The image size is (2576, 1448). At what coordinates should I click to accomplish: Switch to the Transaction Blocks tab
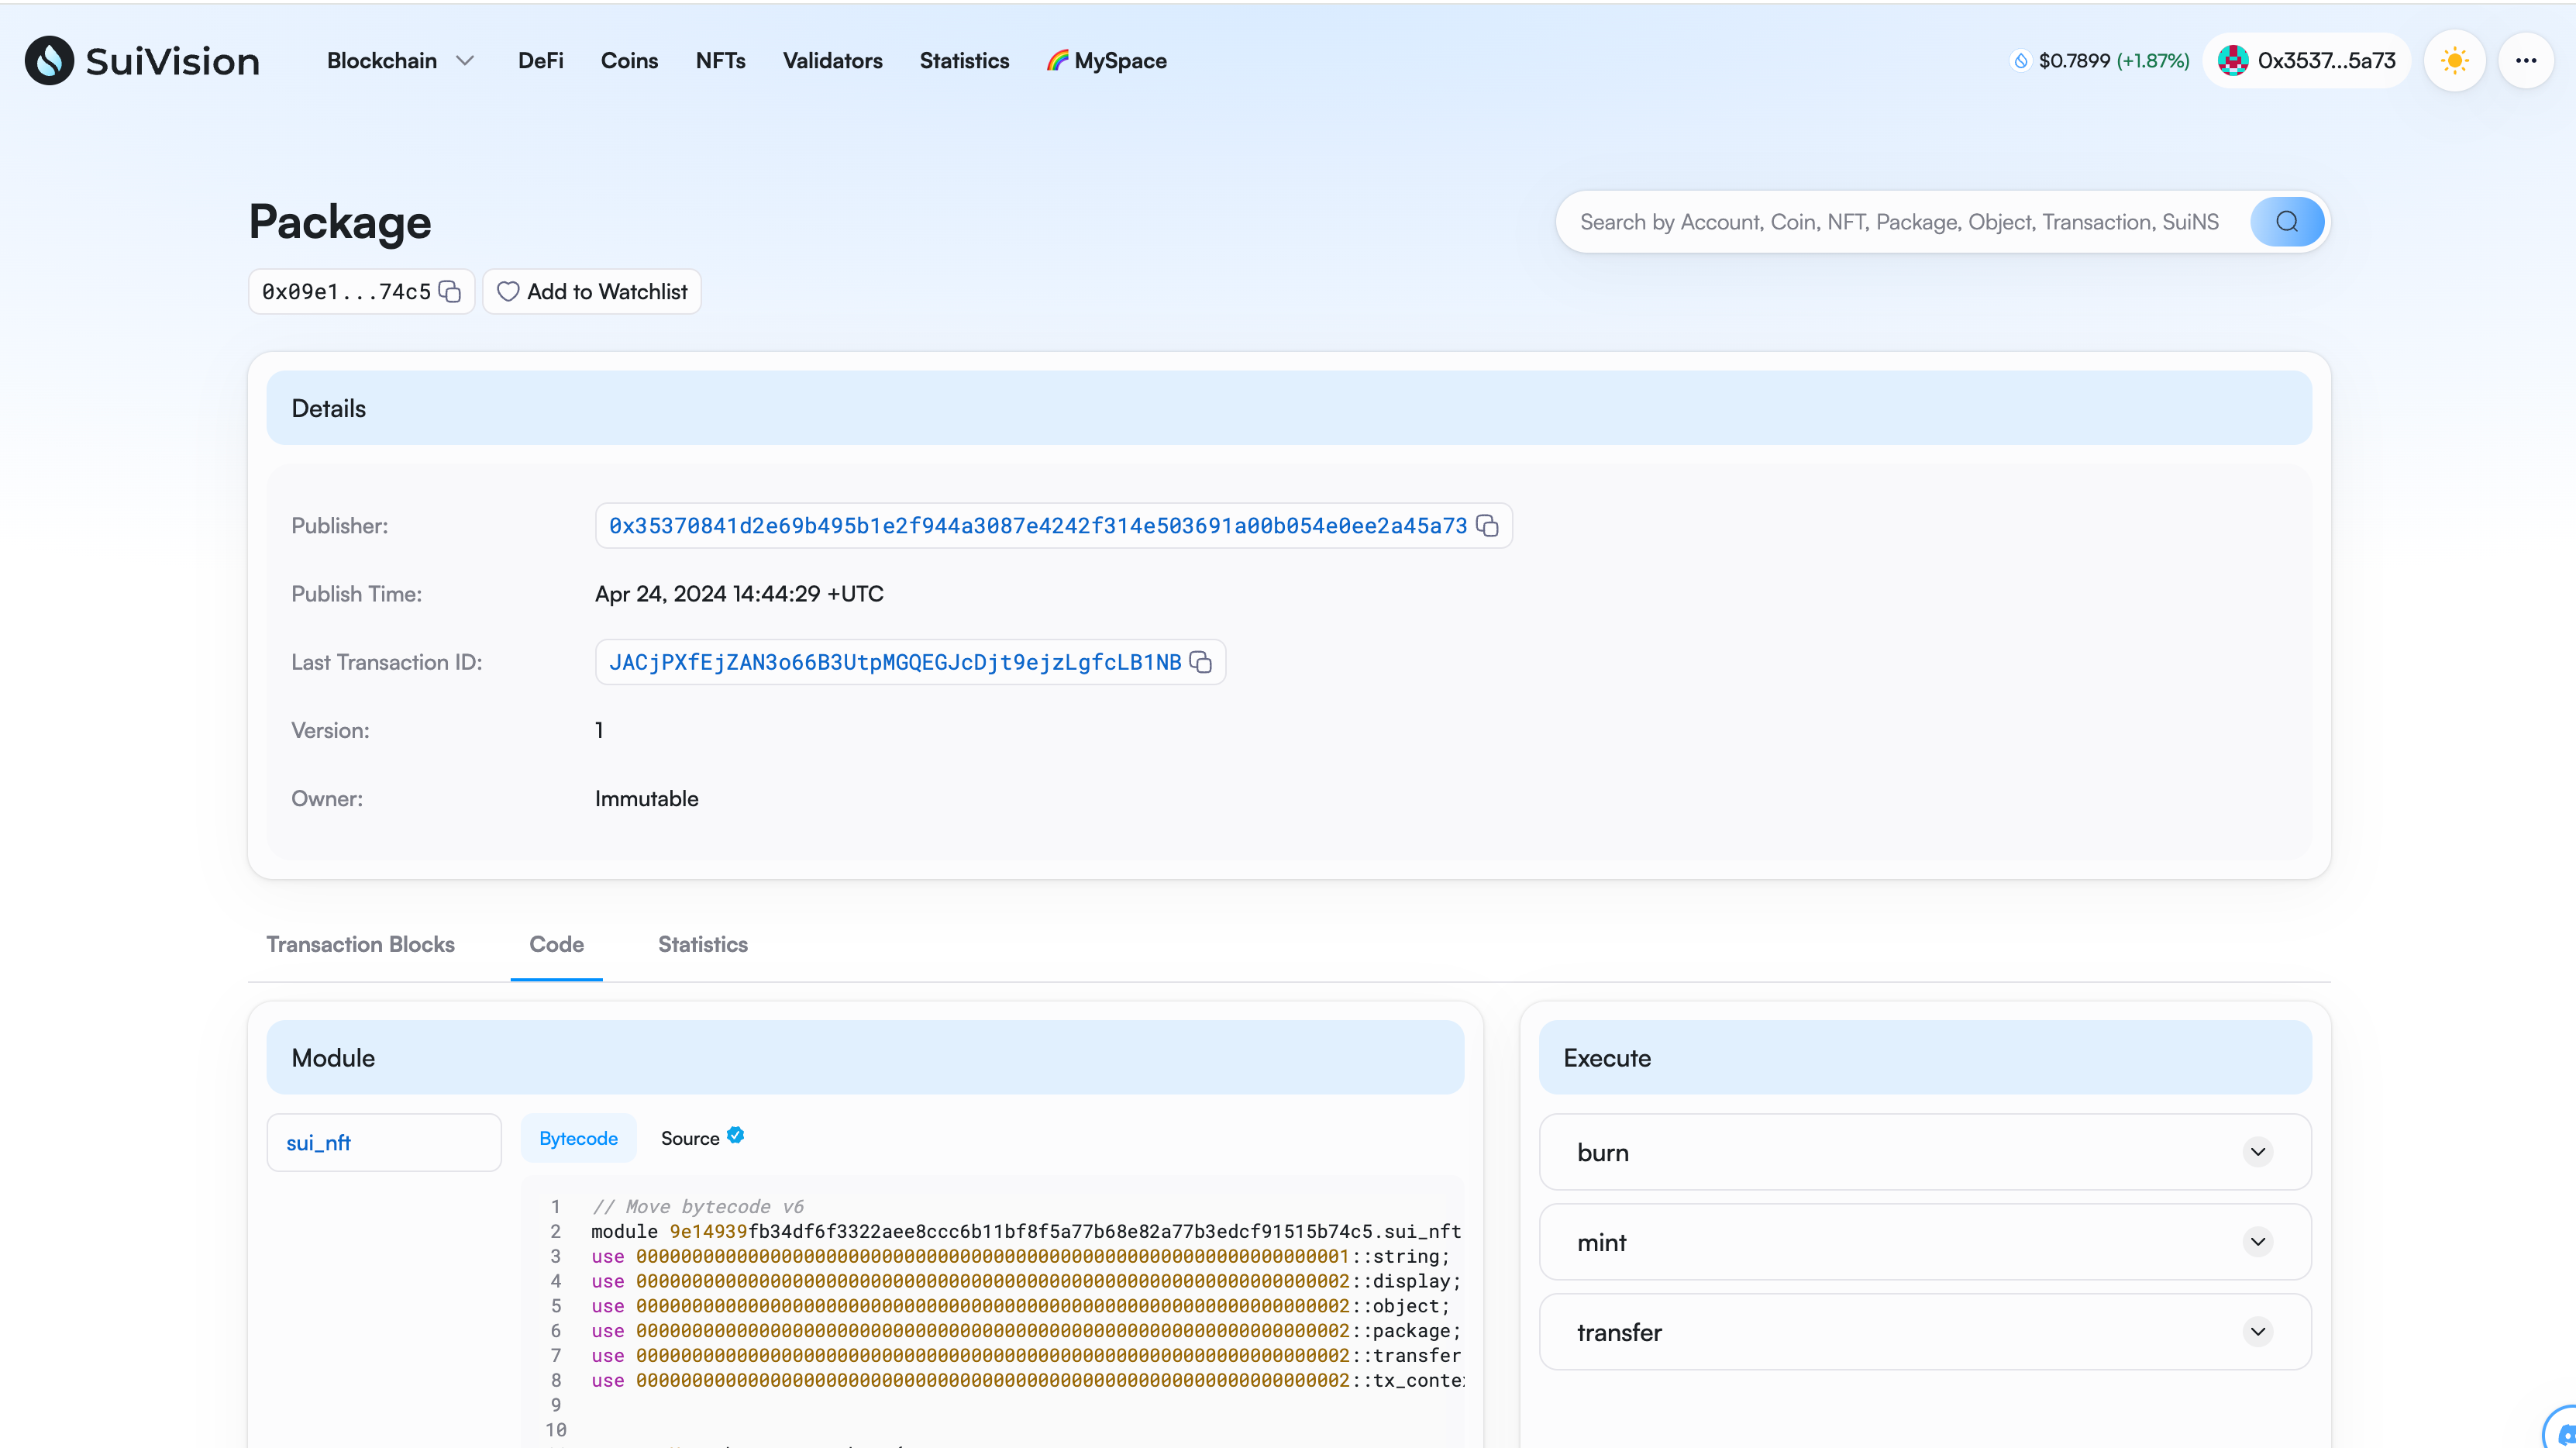(x=360, y=944)
